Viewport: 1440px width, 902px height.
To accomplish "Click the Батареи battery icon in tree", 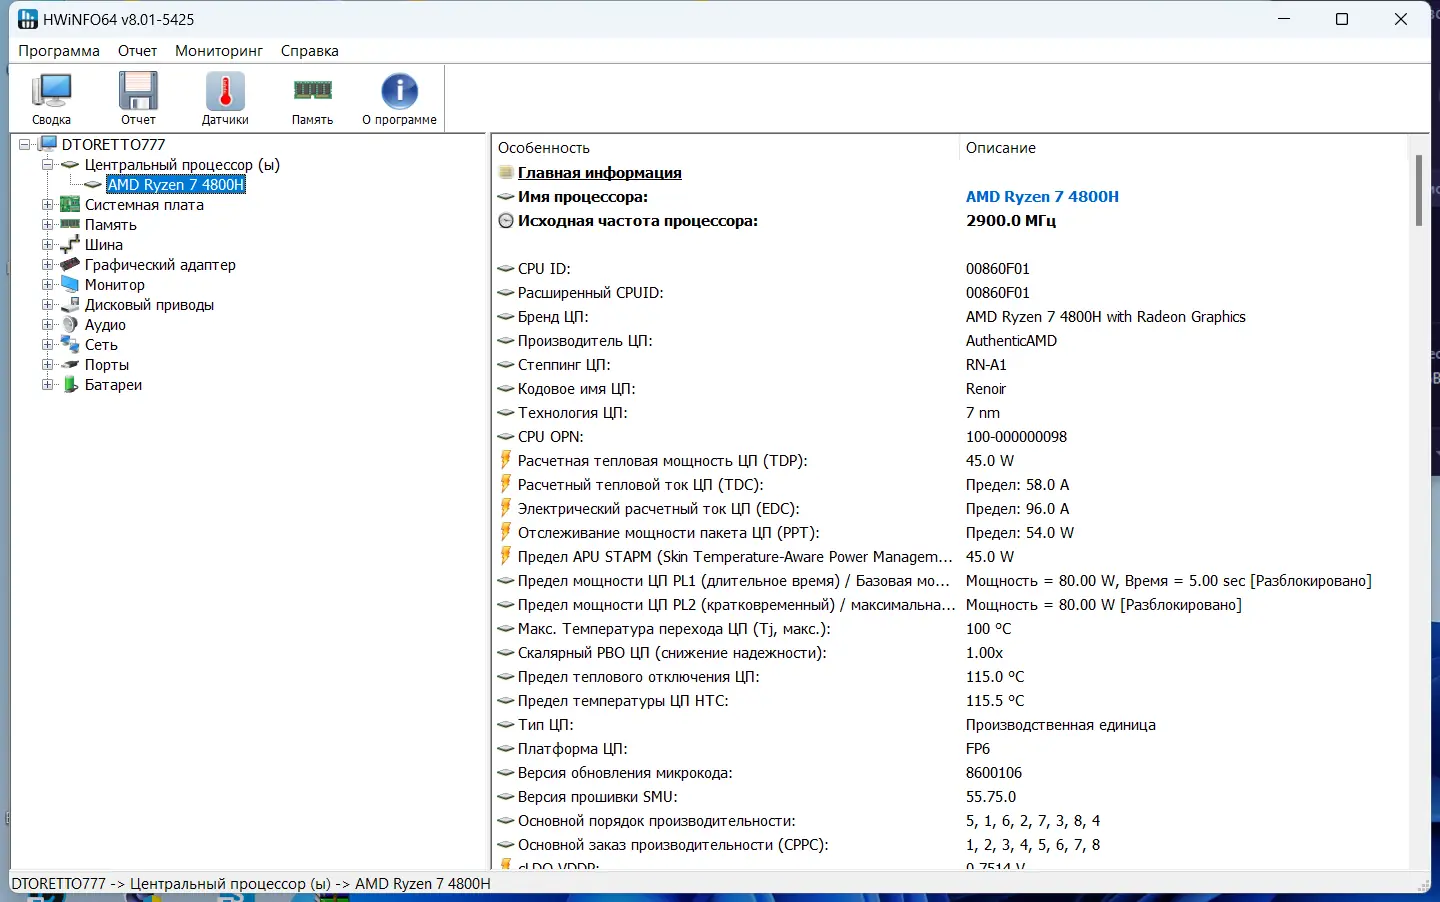I will 70,384.
